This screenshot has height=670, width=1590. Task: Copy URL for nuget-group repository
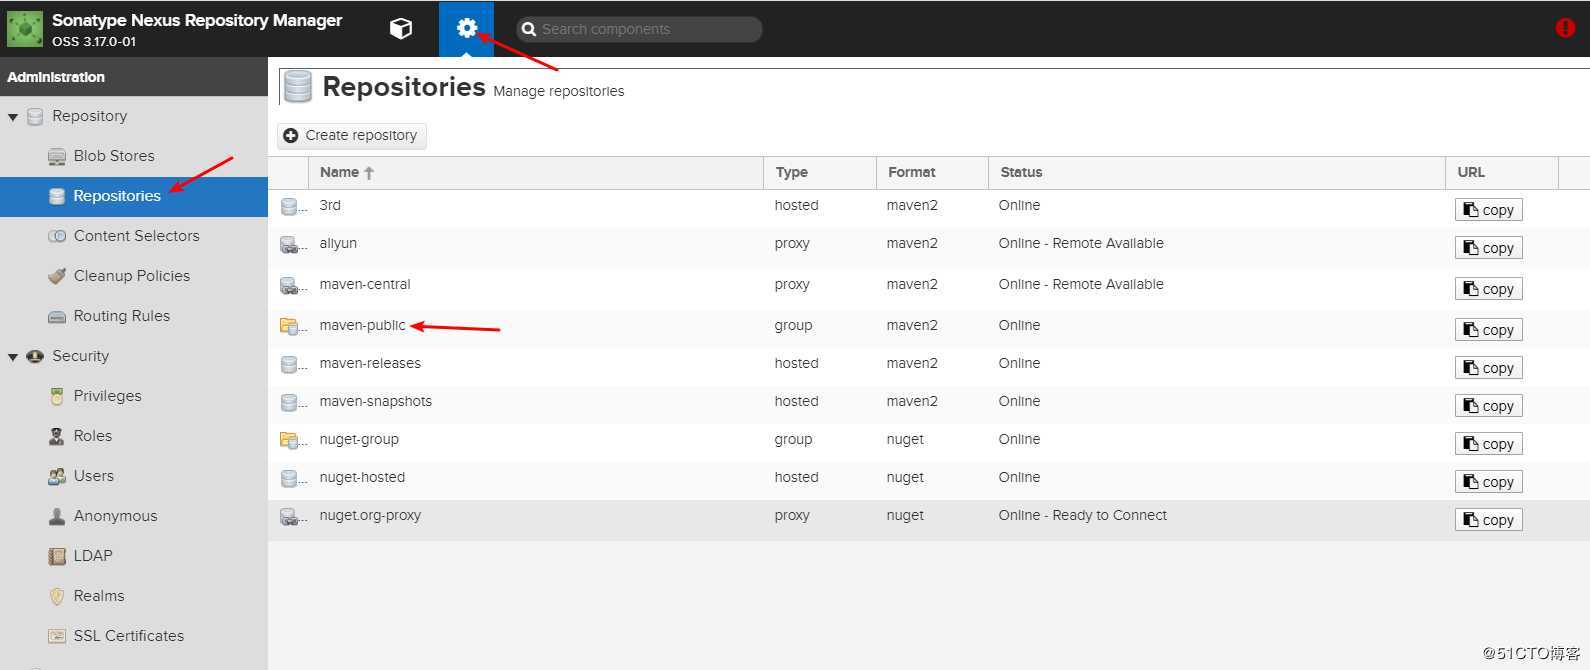1488,444
